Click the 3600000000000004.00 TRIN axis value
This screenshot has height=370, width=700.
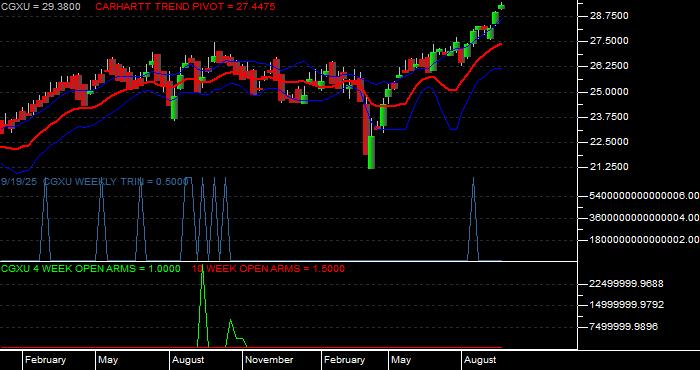click(x=644, y=218)
